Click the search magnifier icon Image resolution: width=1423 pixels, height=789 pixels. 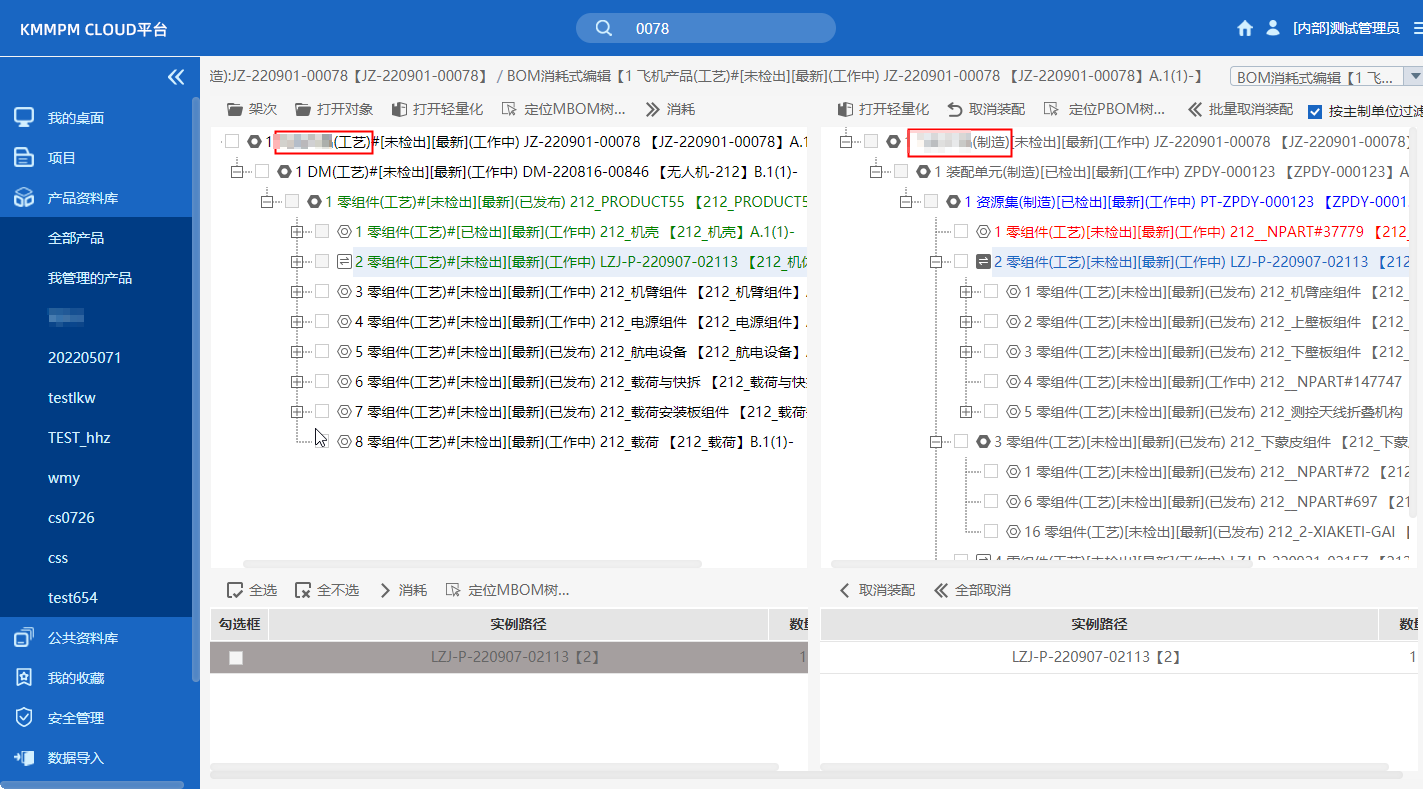click(x=604, y=28)
